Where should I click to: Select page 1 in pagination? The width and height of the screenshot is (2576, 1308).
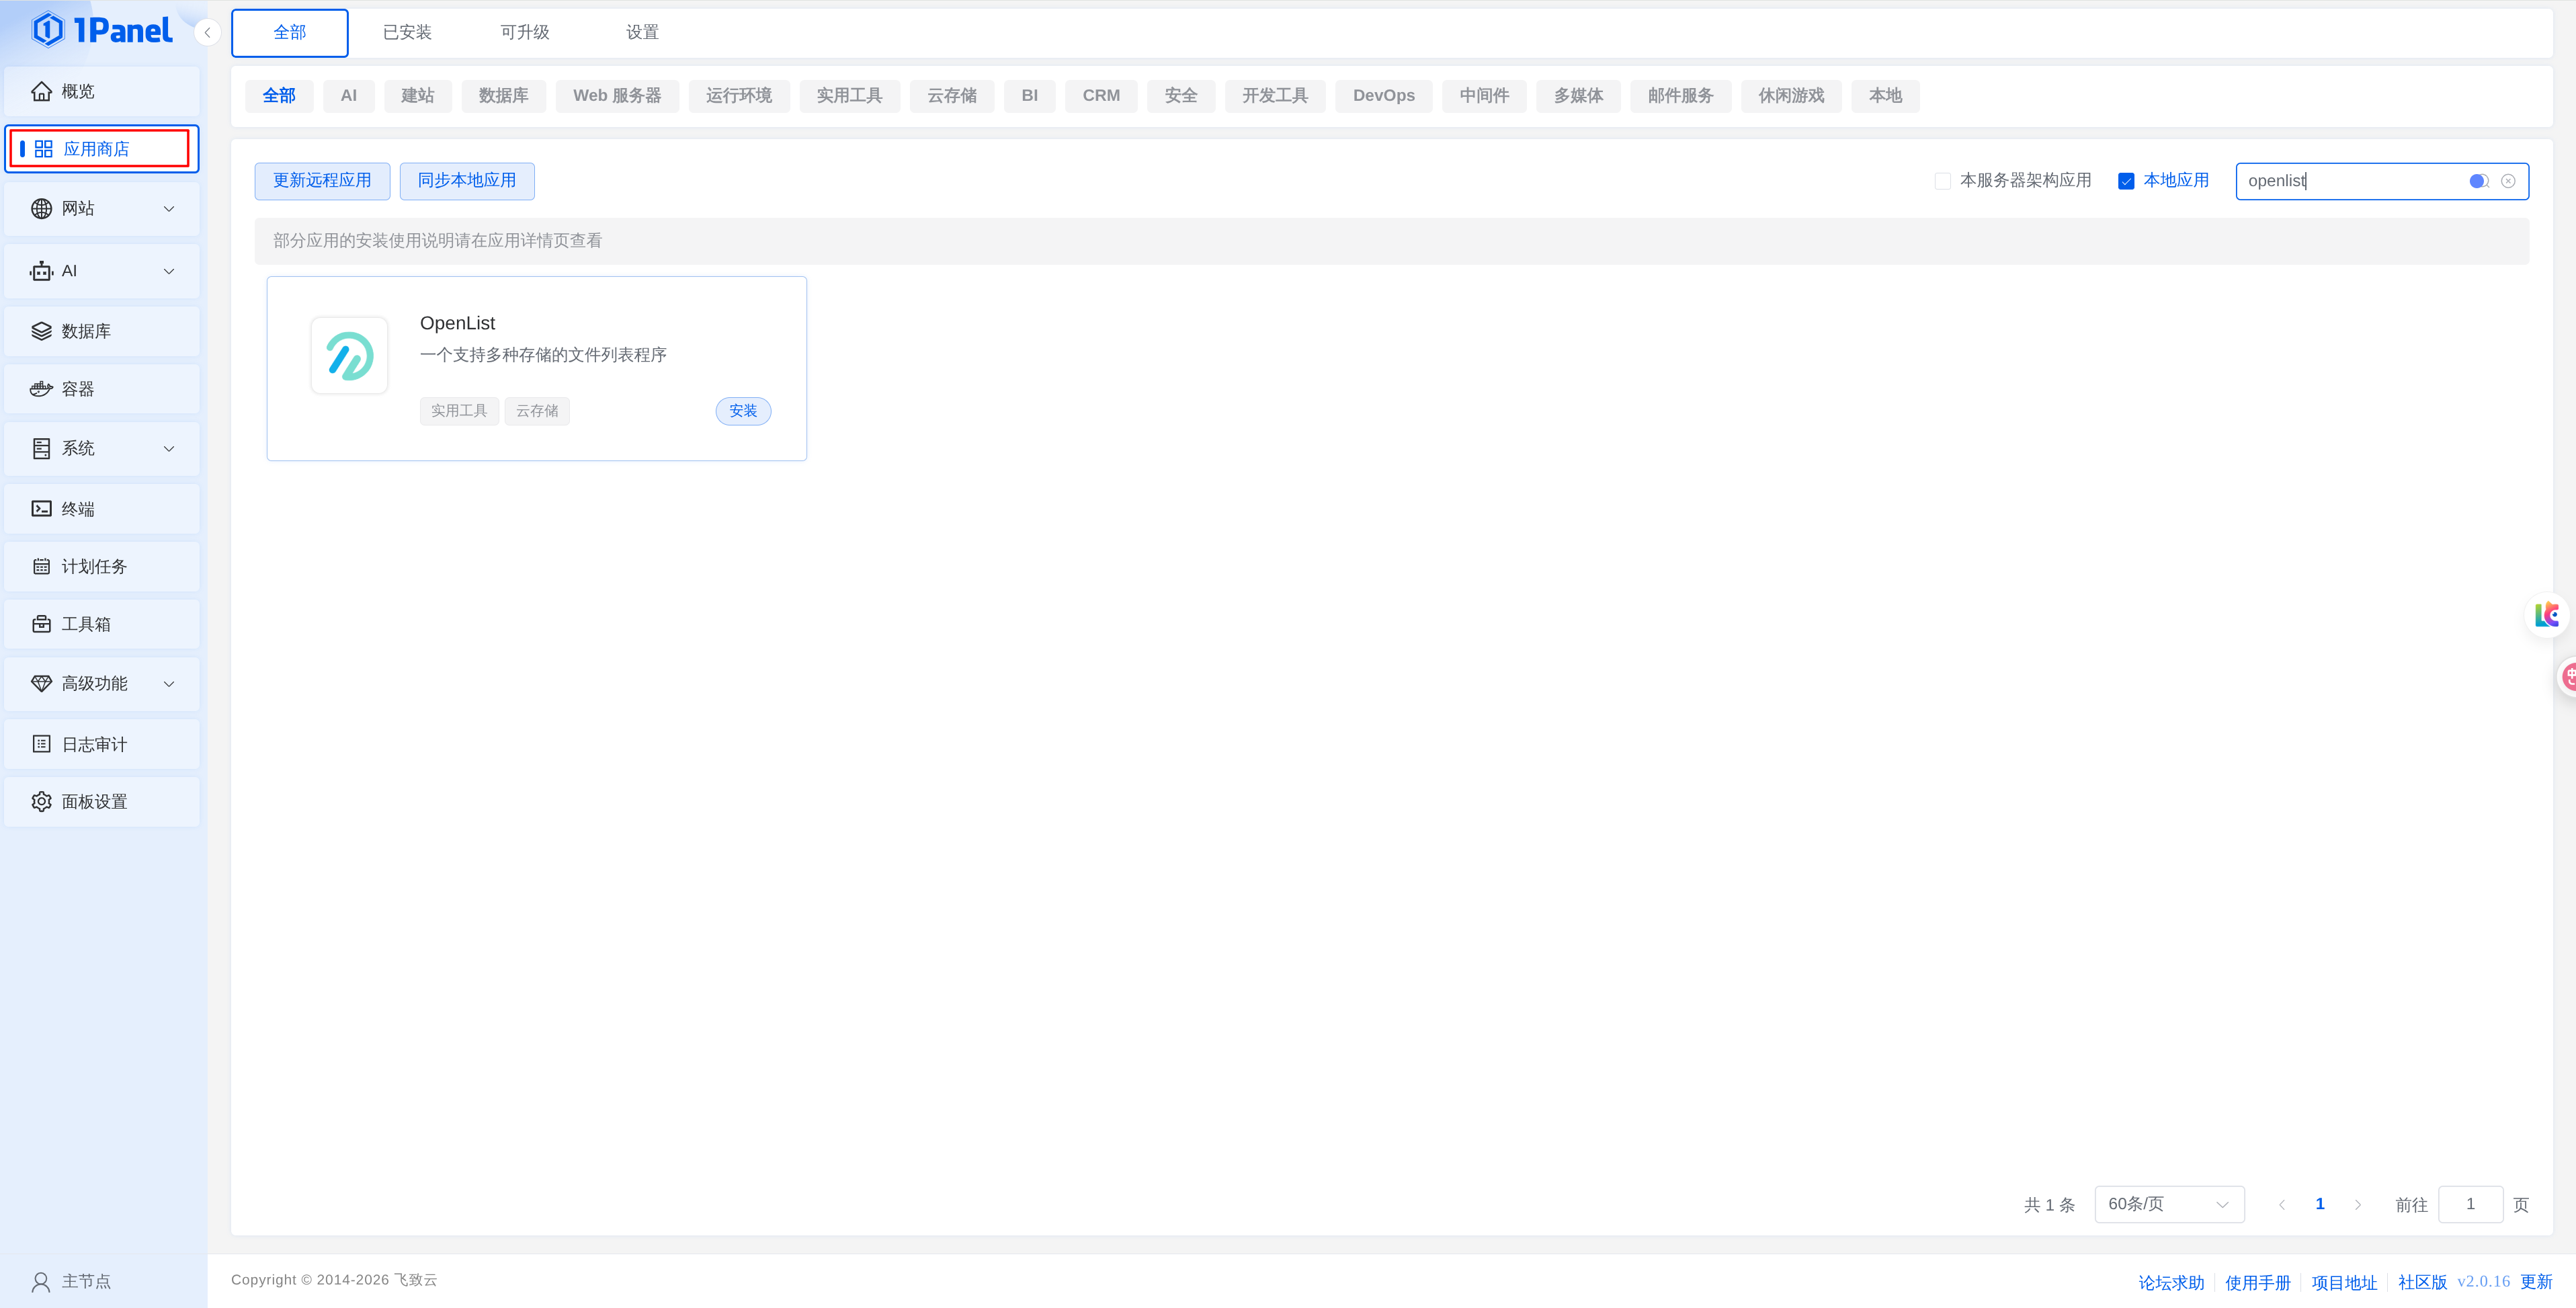[2320, 1204]
